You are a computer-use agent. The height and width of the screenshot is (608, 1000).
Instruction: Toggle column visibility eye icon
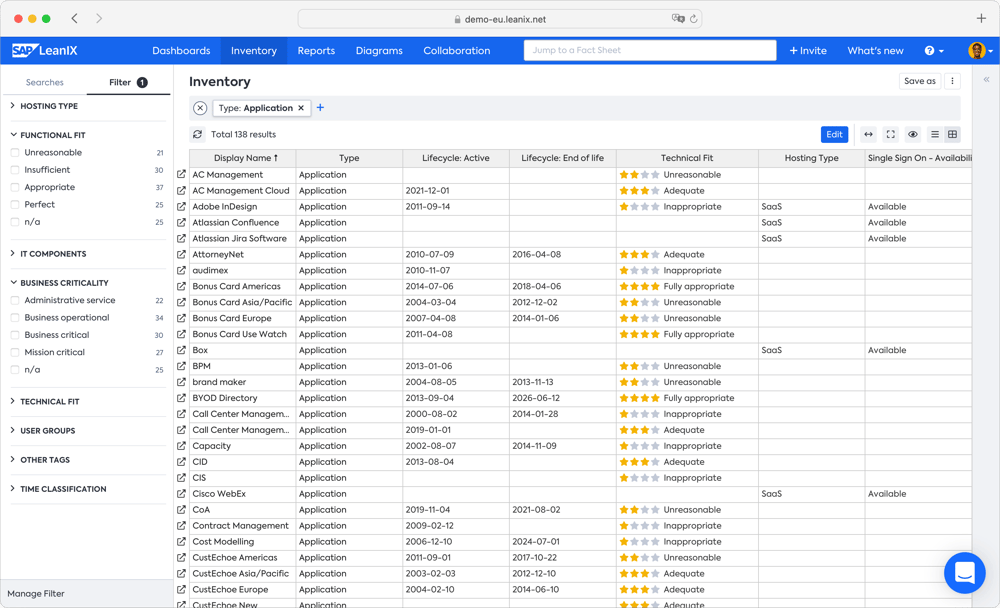click(913, 135)
